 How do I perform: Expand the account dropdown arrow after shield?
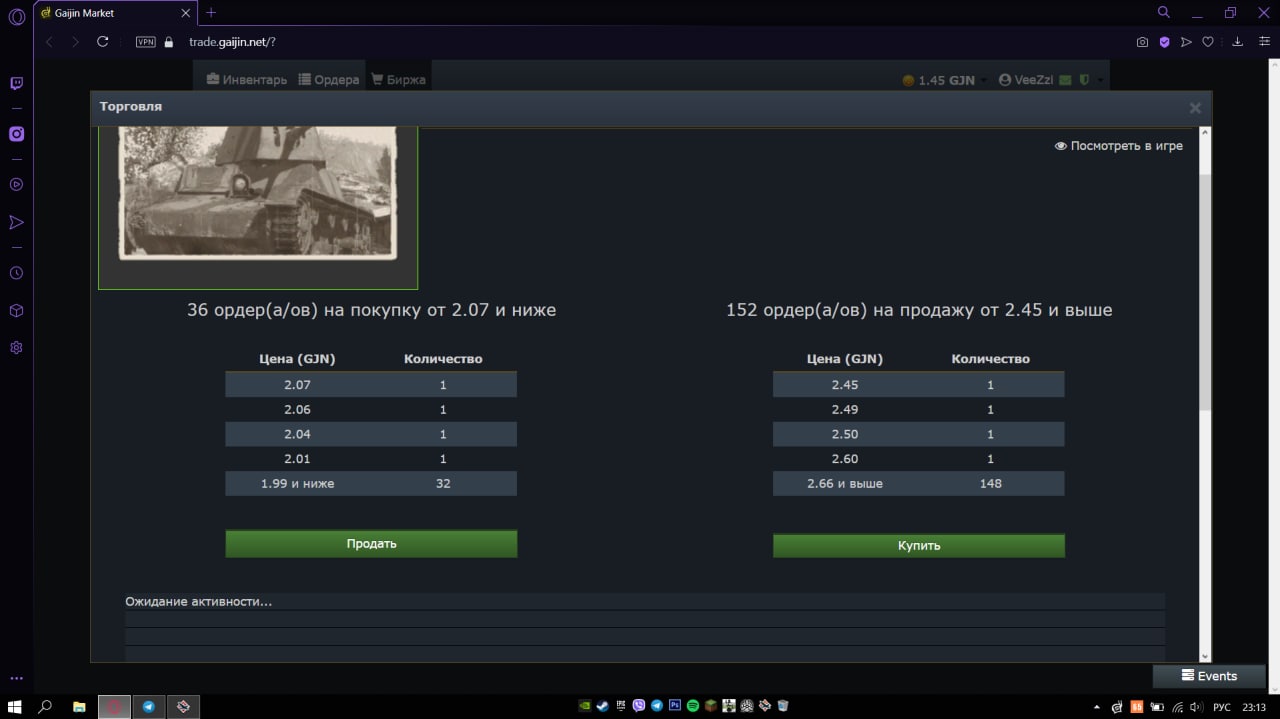coord(1100,81)
